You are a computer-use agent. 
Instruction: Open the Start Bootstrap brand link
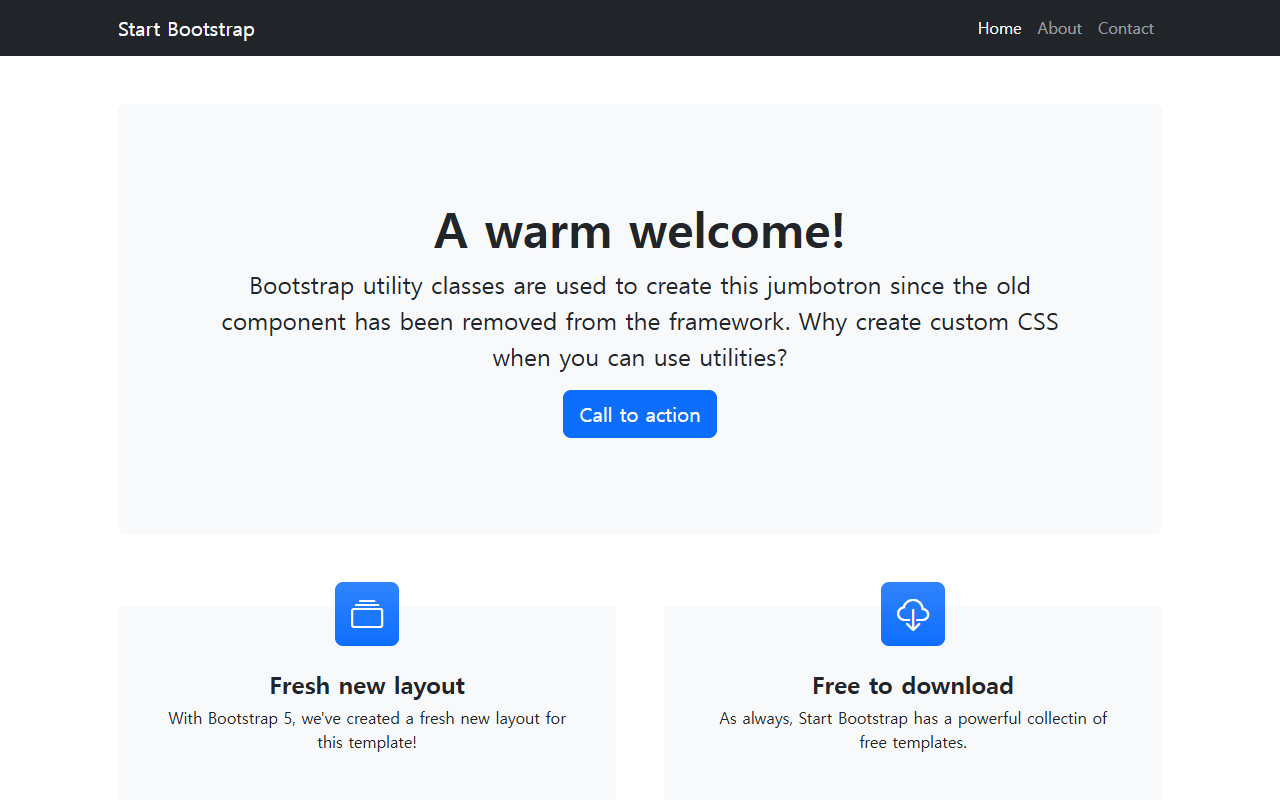186,29
